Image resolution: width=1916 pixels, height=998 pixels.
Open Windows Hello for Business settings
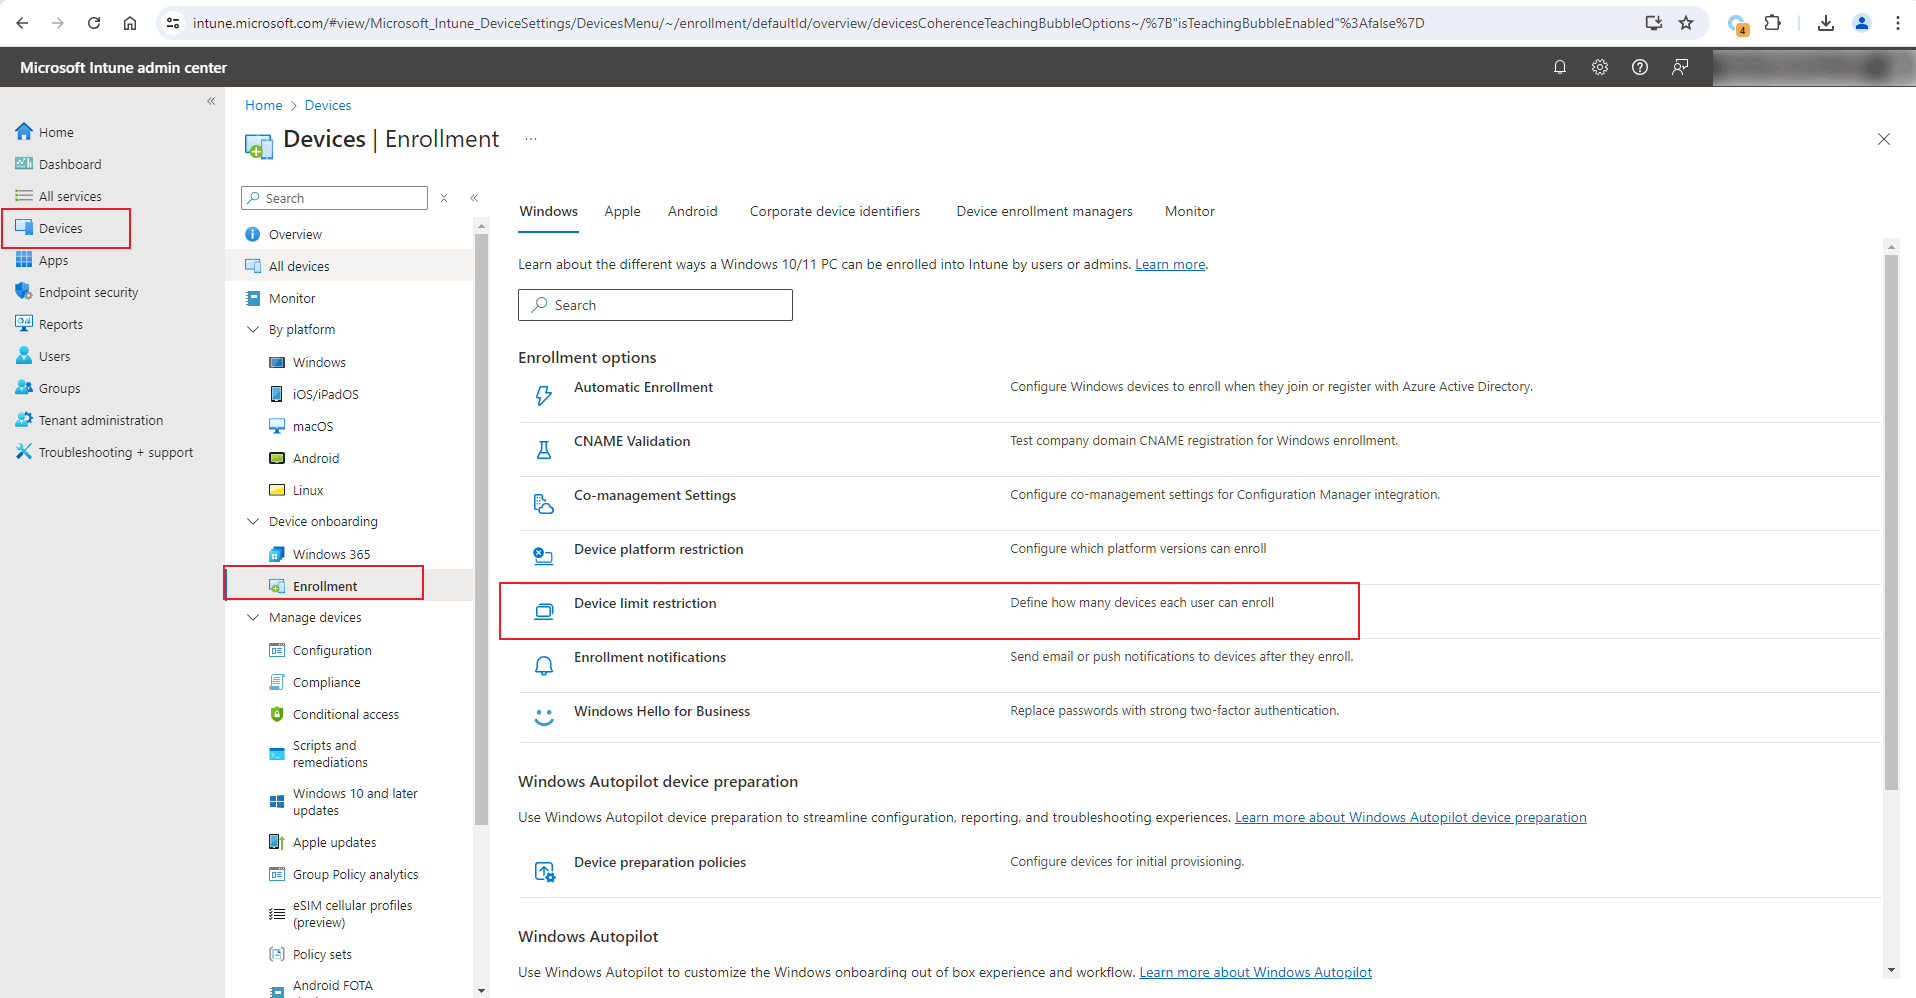coord(661,710)
